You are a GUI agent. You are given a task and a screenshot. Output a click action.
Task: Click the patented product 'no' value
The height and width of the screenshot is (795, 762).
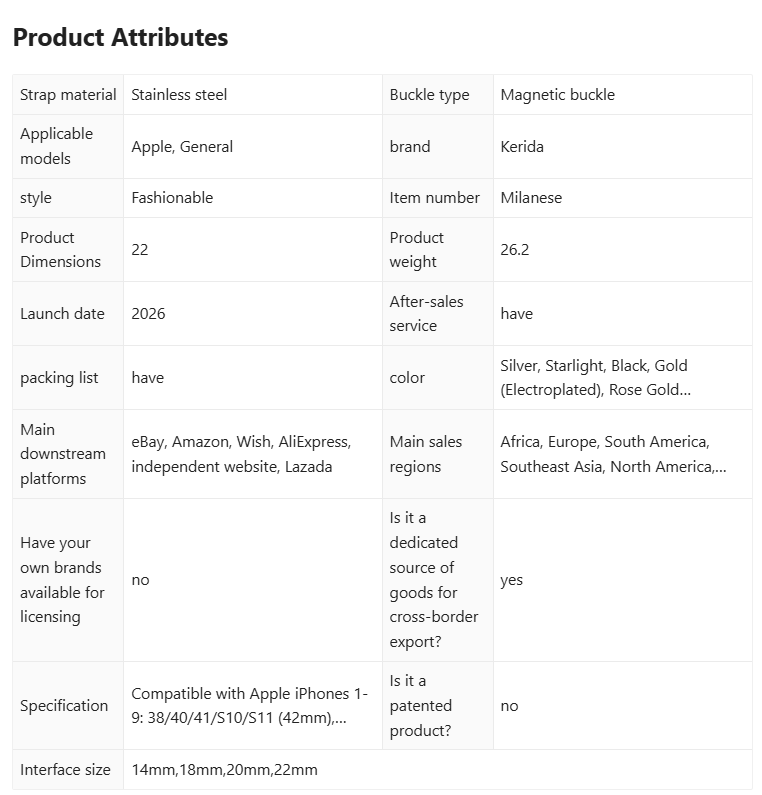pos(509,706)
